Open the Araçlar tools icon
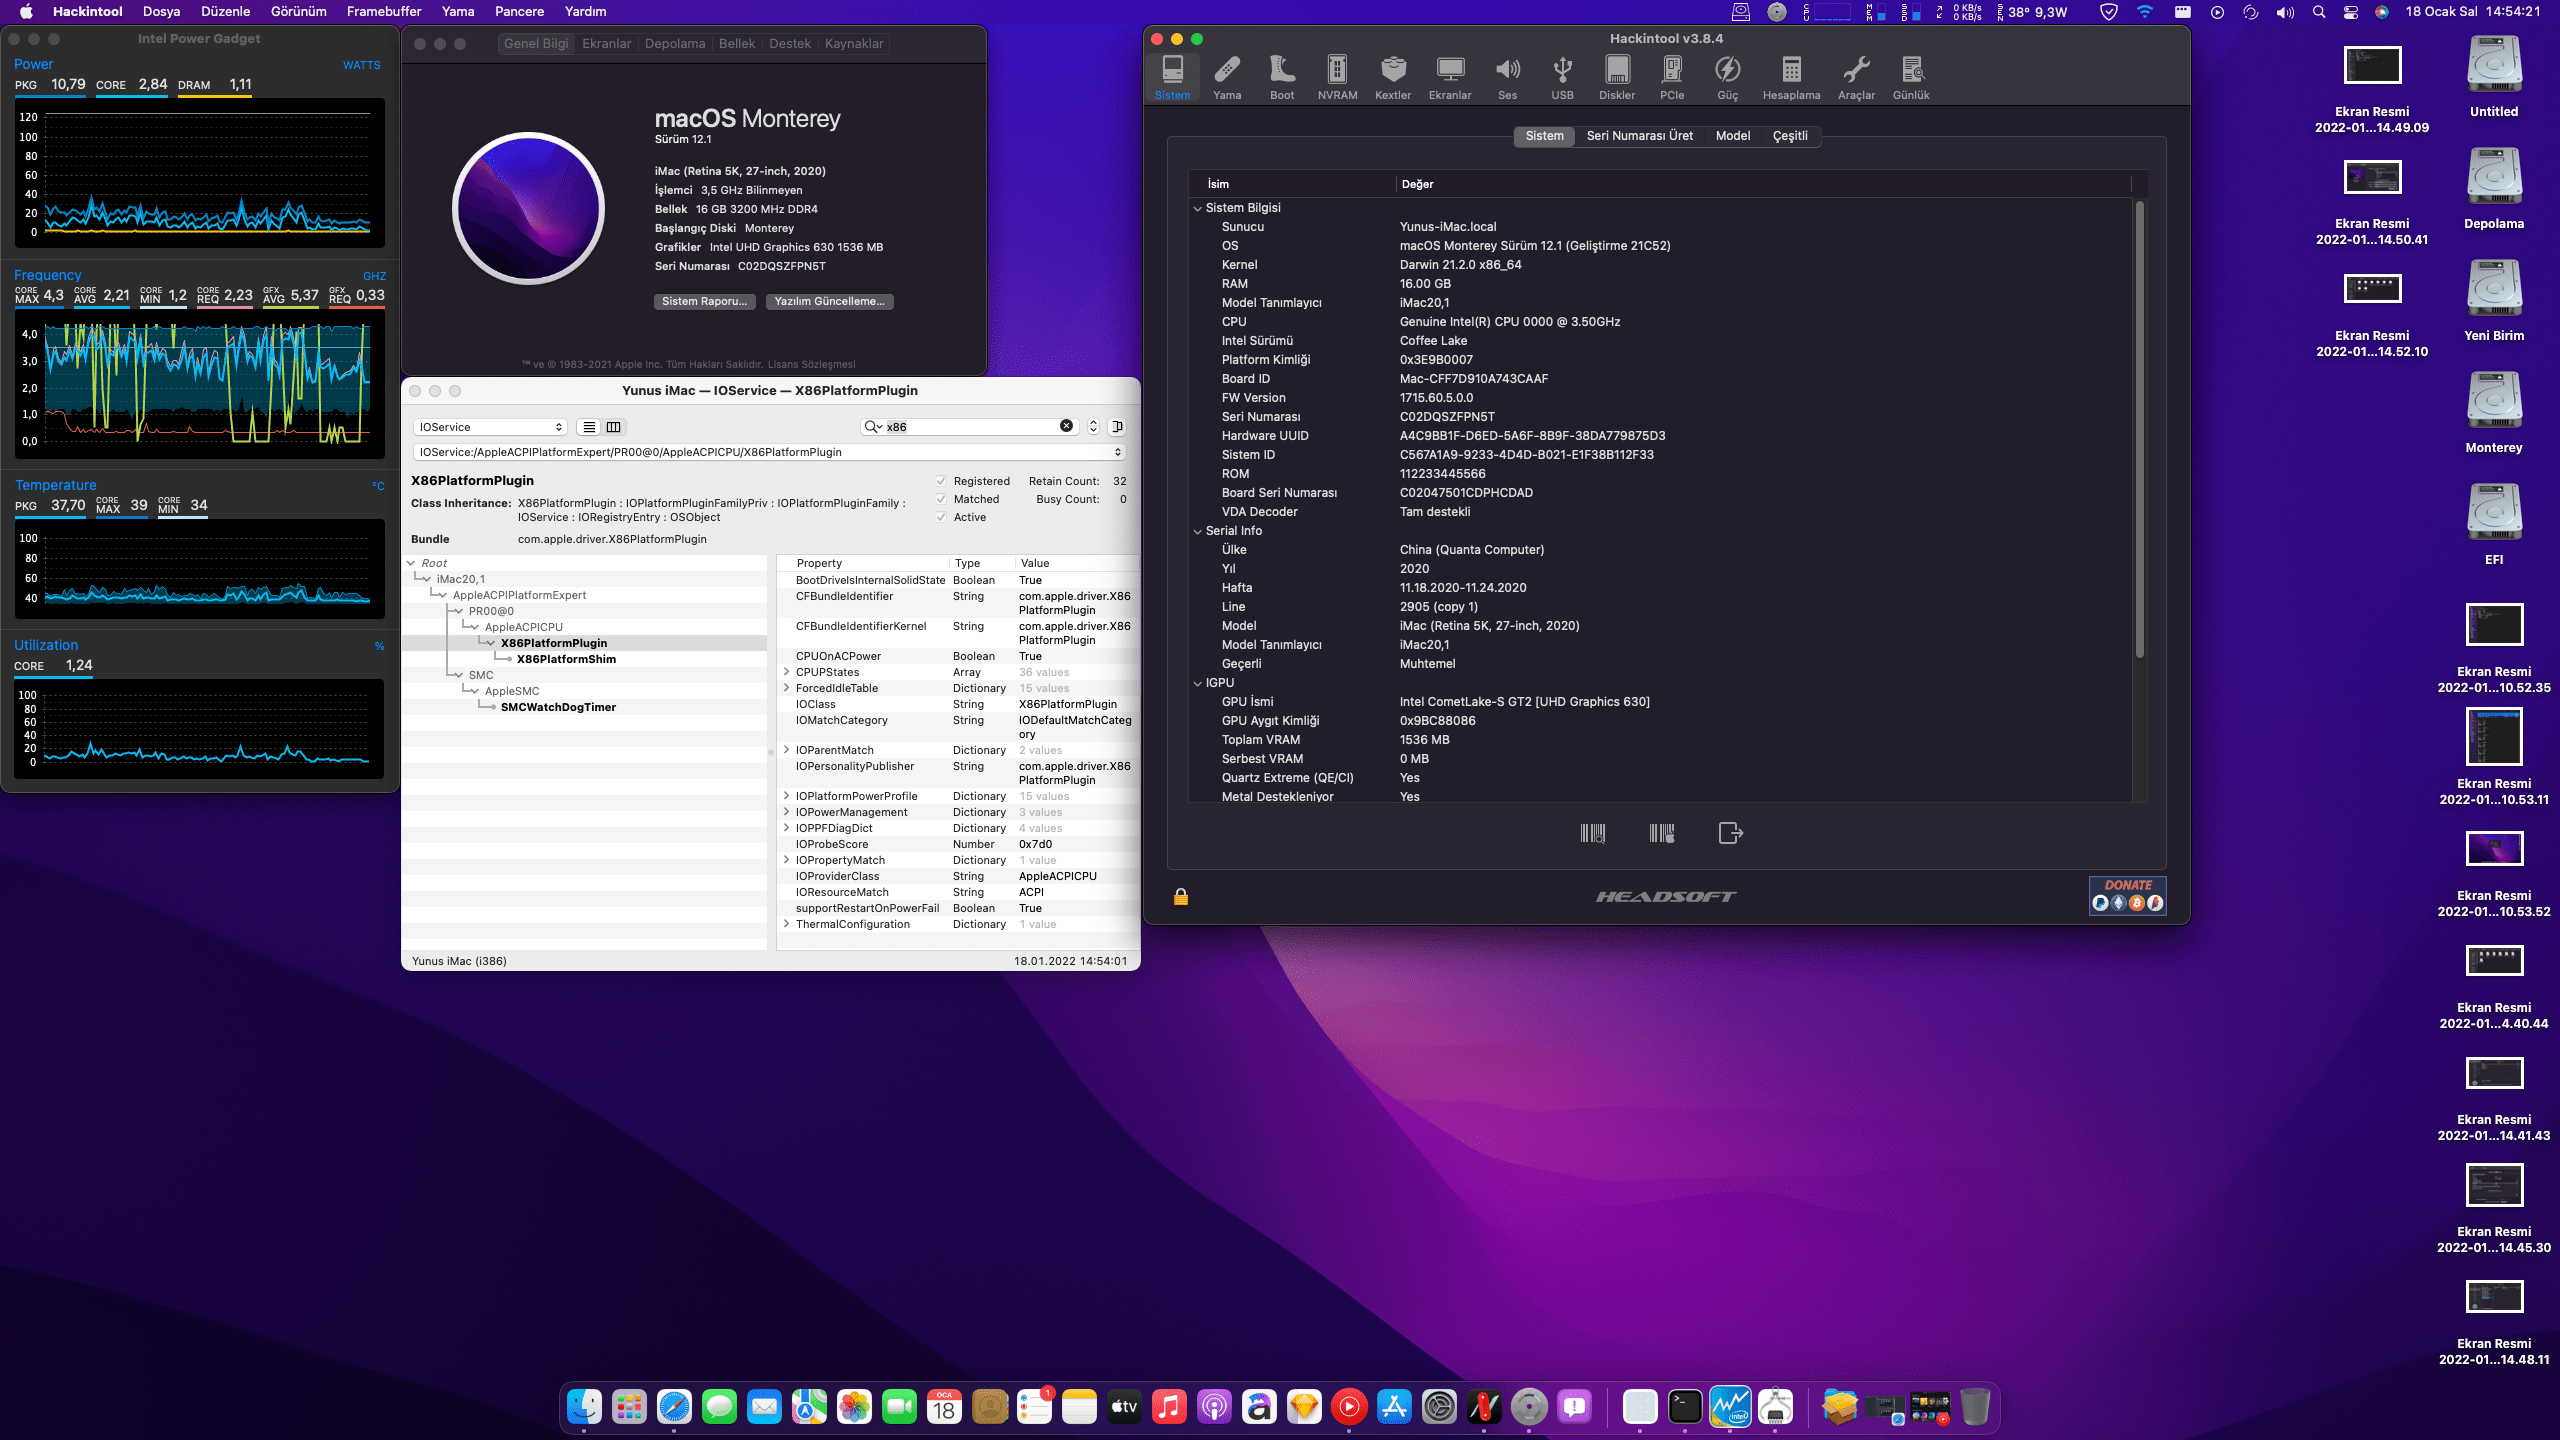Screen dimensions: 2560x1440 1856,77
